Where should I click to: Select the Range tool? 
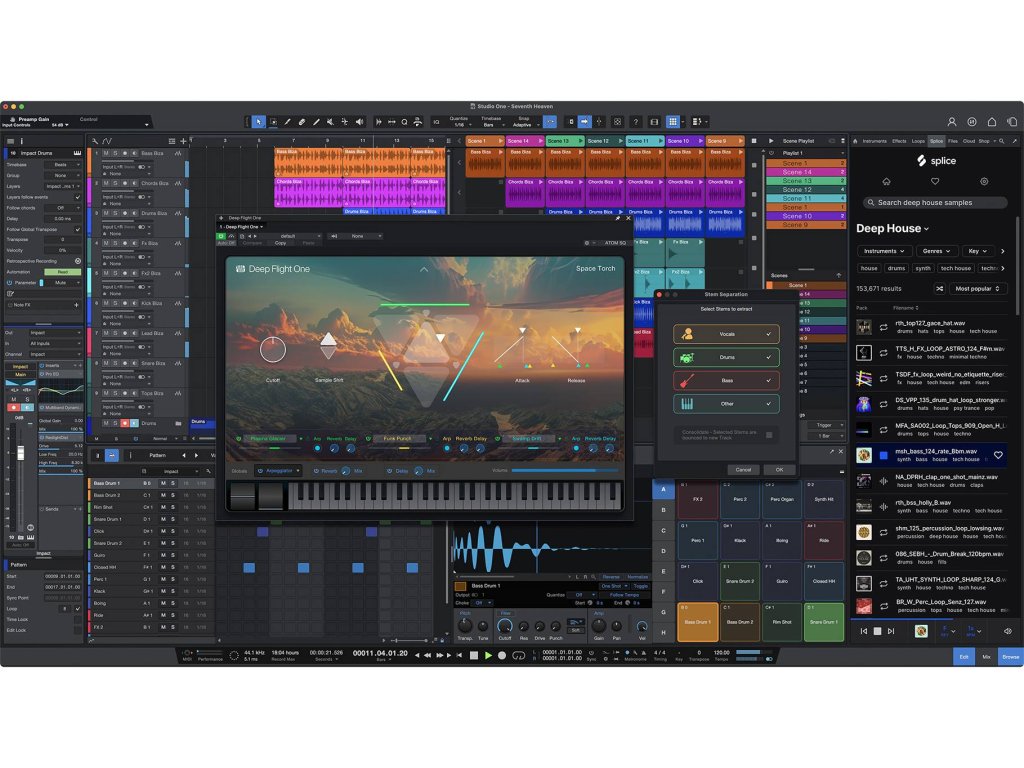pos(273,121)
